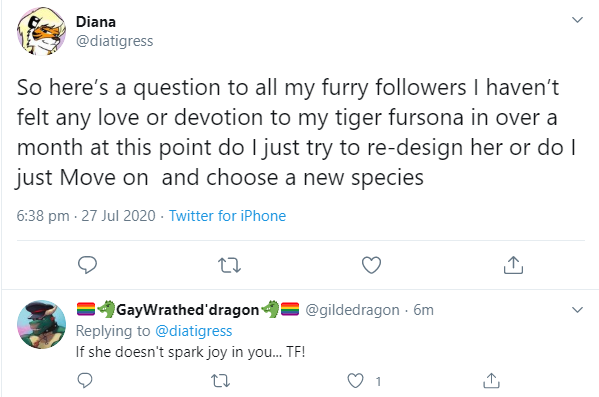View GayWrathed'dragon's avatar
Viewport: 599px width, 397px height.
coord(41,324)
